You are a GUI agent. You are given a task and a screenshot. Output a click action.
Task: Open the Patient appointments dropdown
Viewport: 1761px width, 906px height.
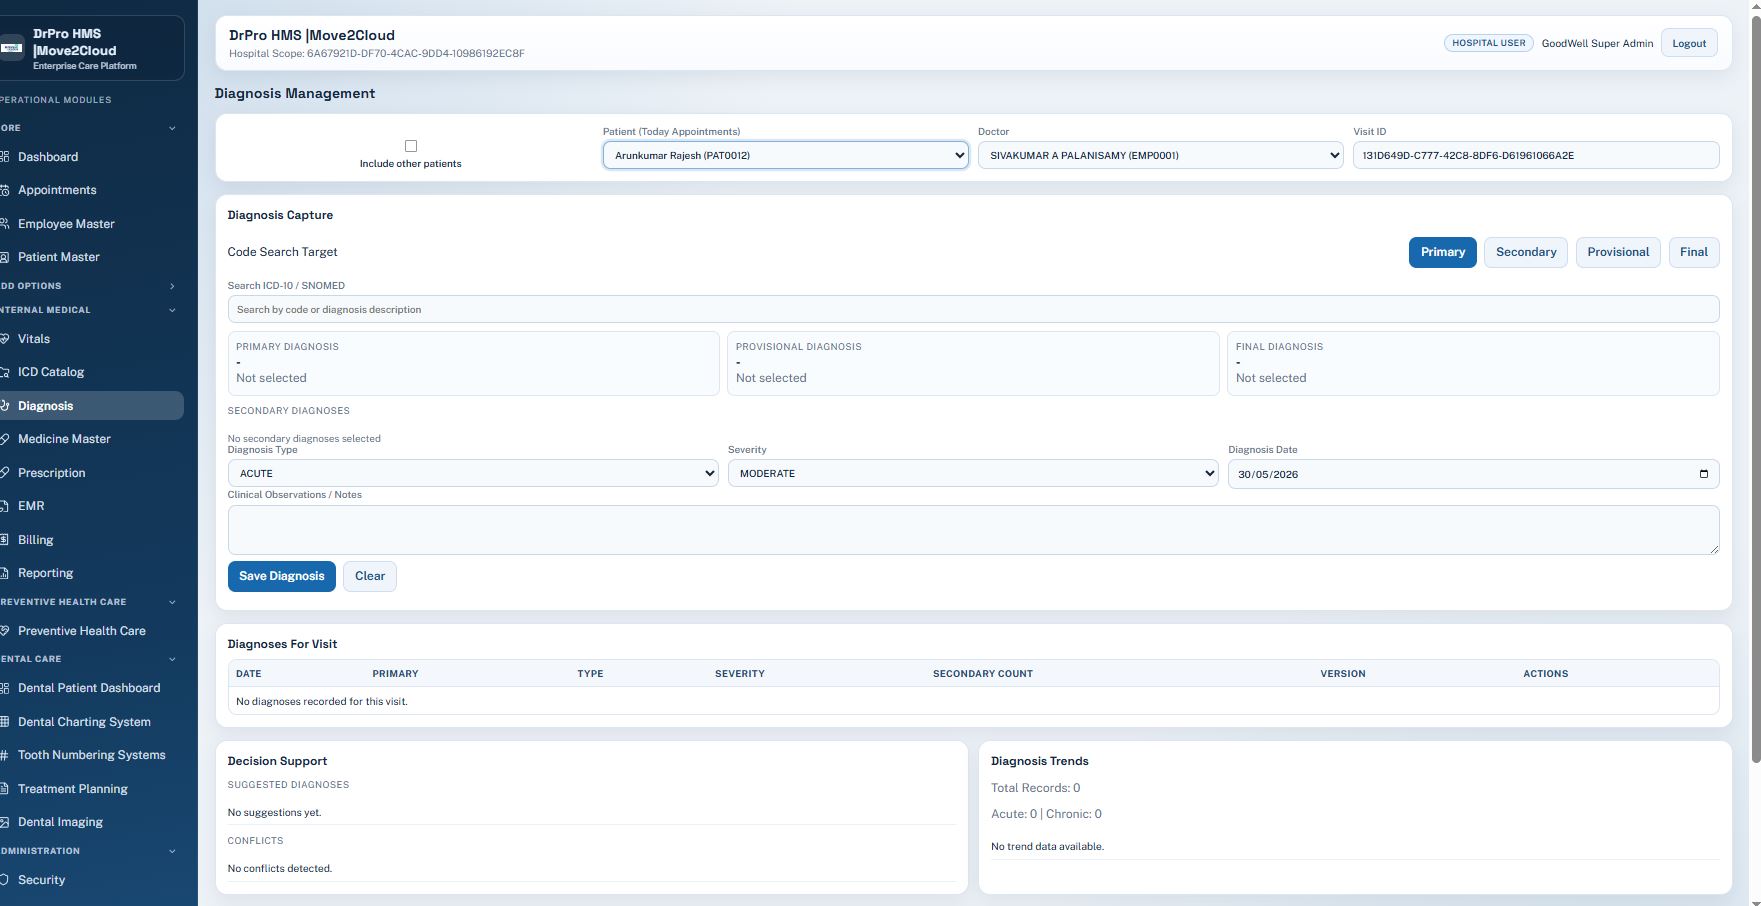pyautogui.click(x=786, y=155)
